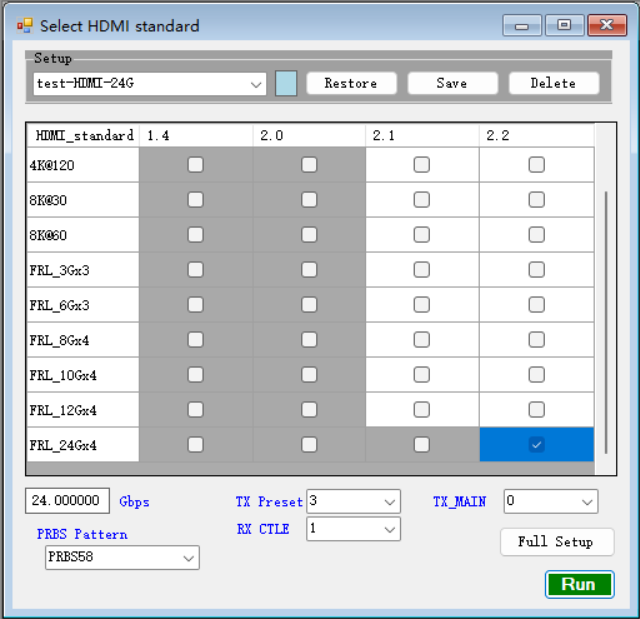Click the 24.000000 Gbps input field

point(67,501)
